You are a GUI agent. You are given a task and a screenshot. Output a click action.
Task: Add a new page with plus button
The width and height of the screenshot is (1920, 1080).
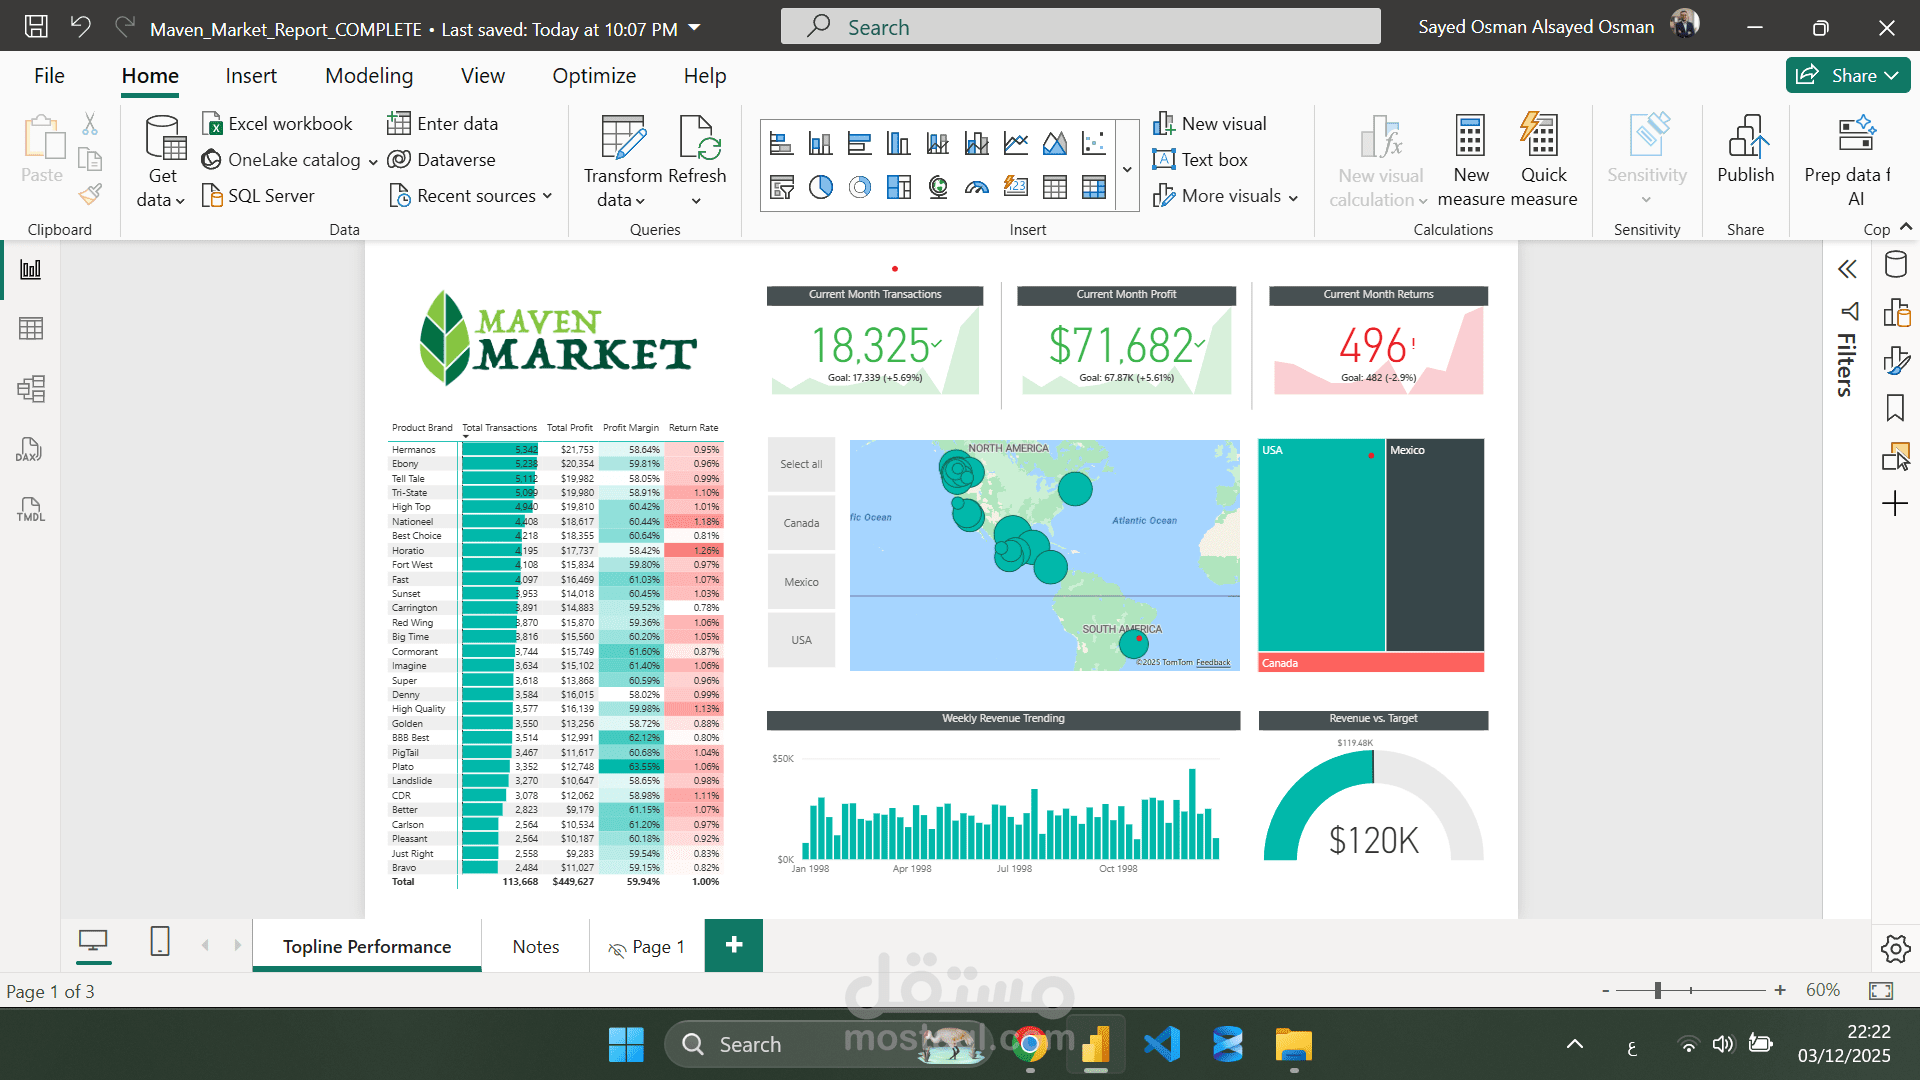733,946
